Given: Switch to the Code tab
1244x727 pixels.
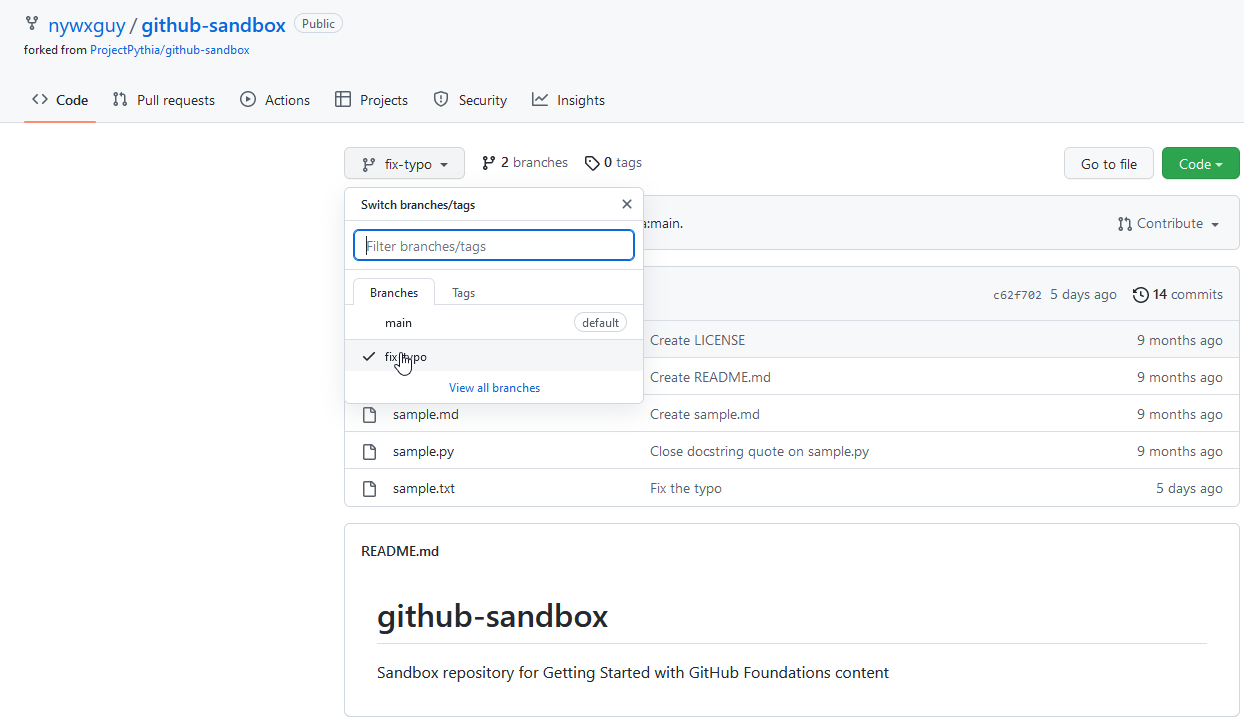Looking at the screenshot, I should tap(60, 100).
